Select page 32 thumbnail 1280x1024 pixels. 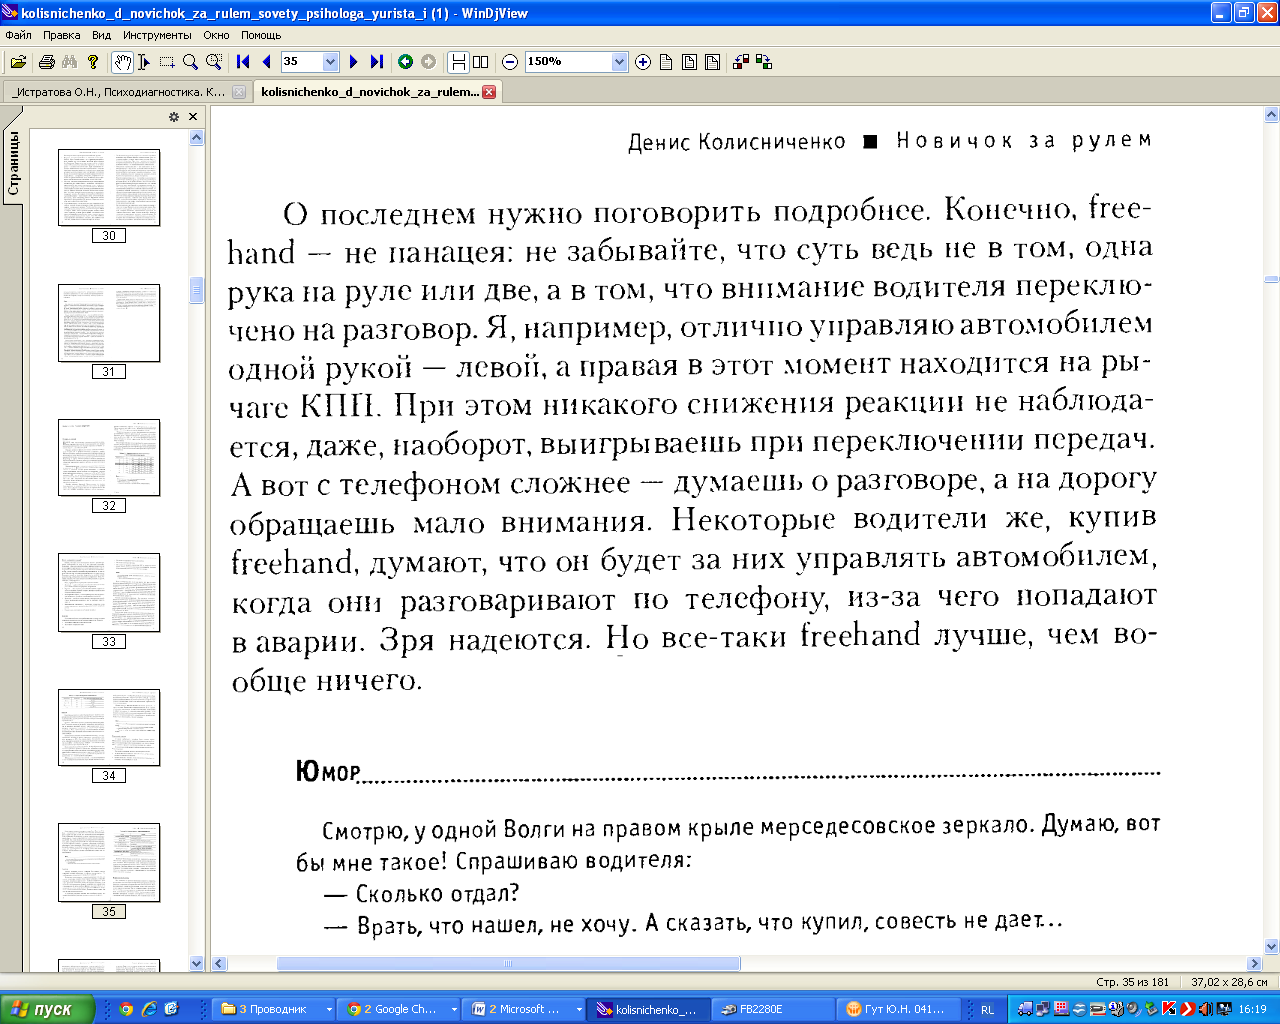(x=109, y=458)
